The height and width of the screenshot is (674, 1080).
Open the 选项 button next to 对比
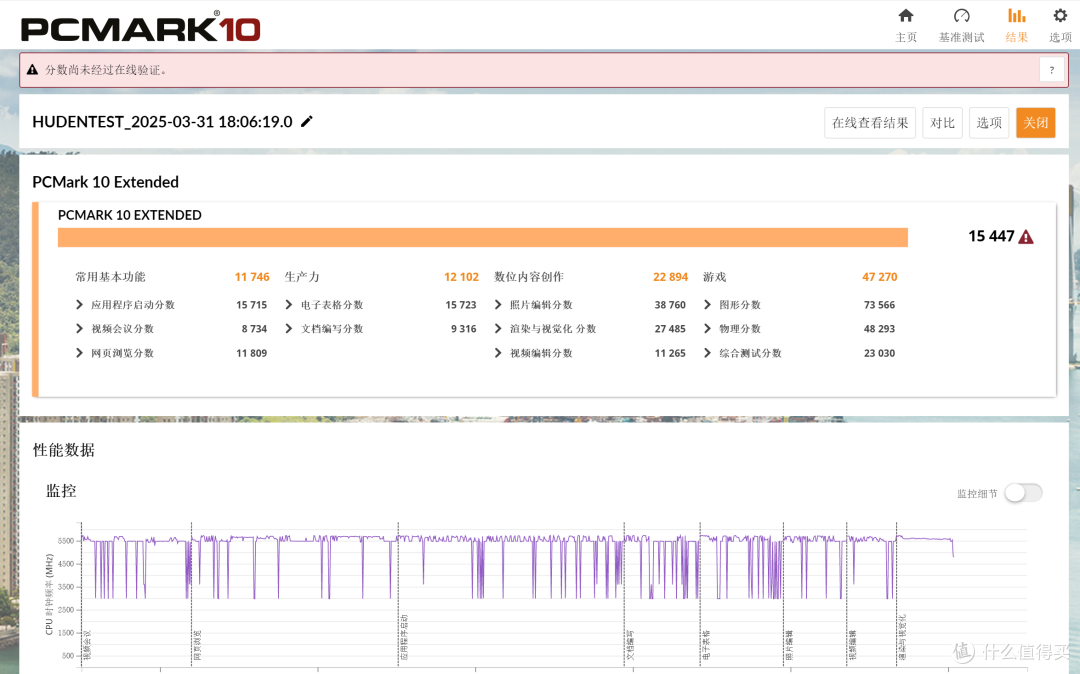click(x=988, y=122)
